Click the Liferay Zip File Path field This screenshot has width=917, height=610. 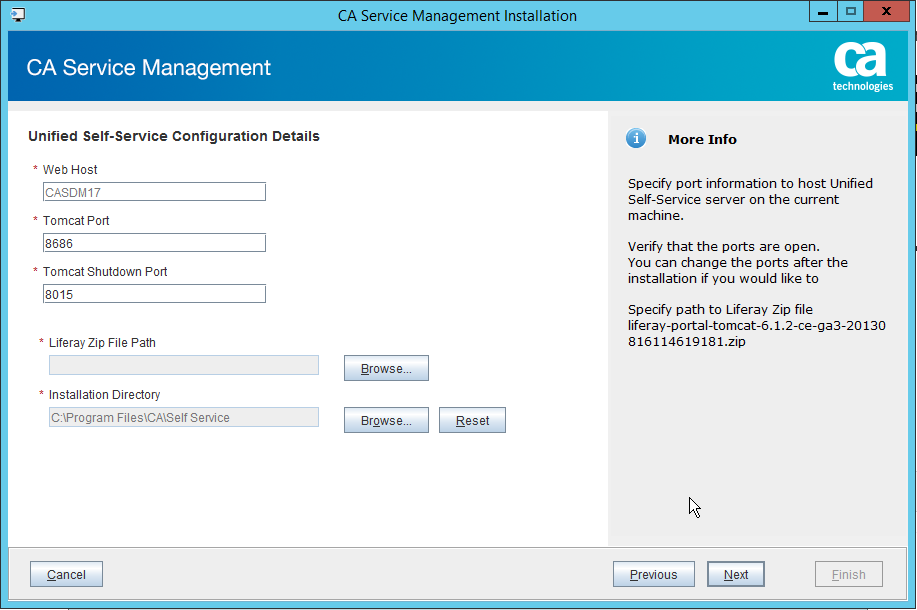183,364
